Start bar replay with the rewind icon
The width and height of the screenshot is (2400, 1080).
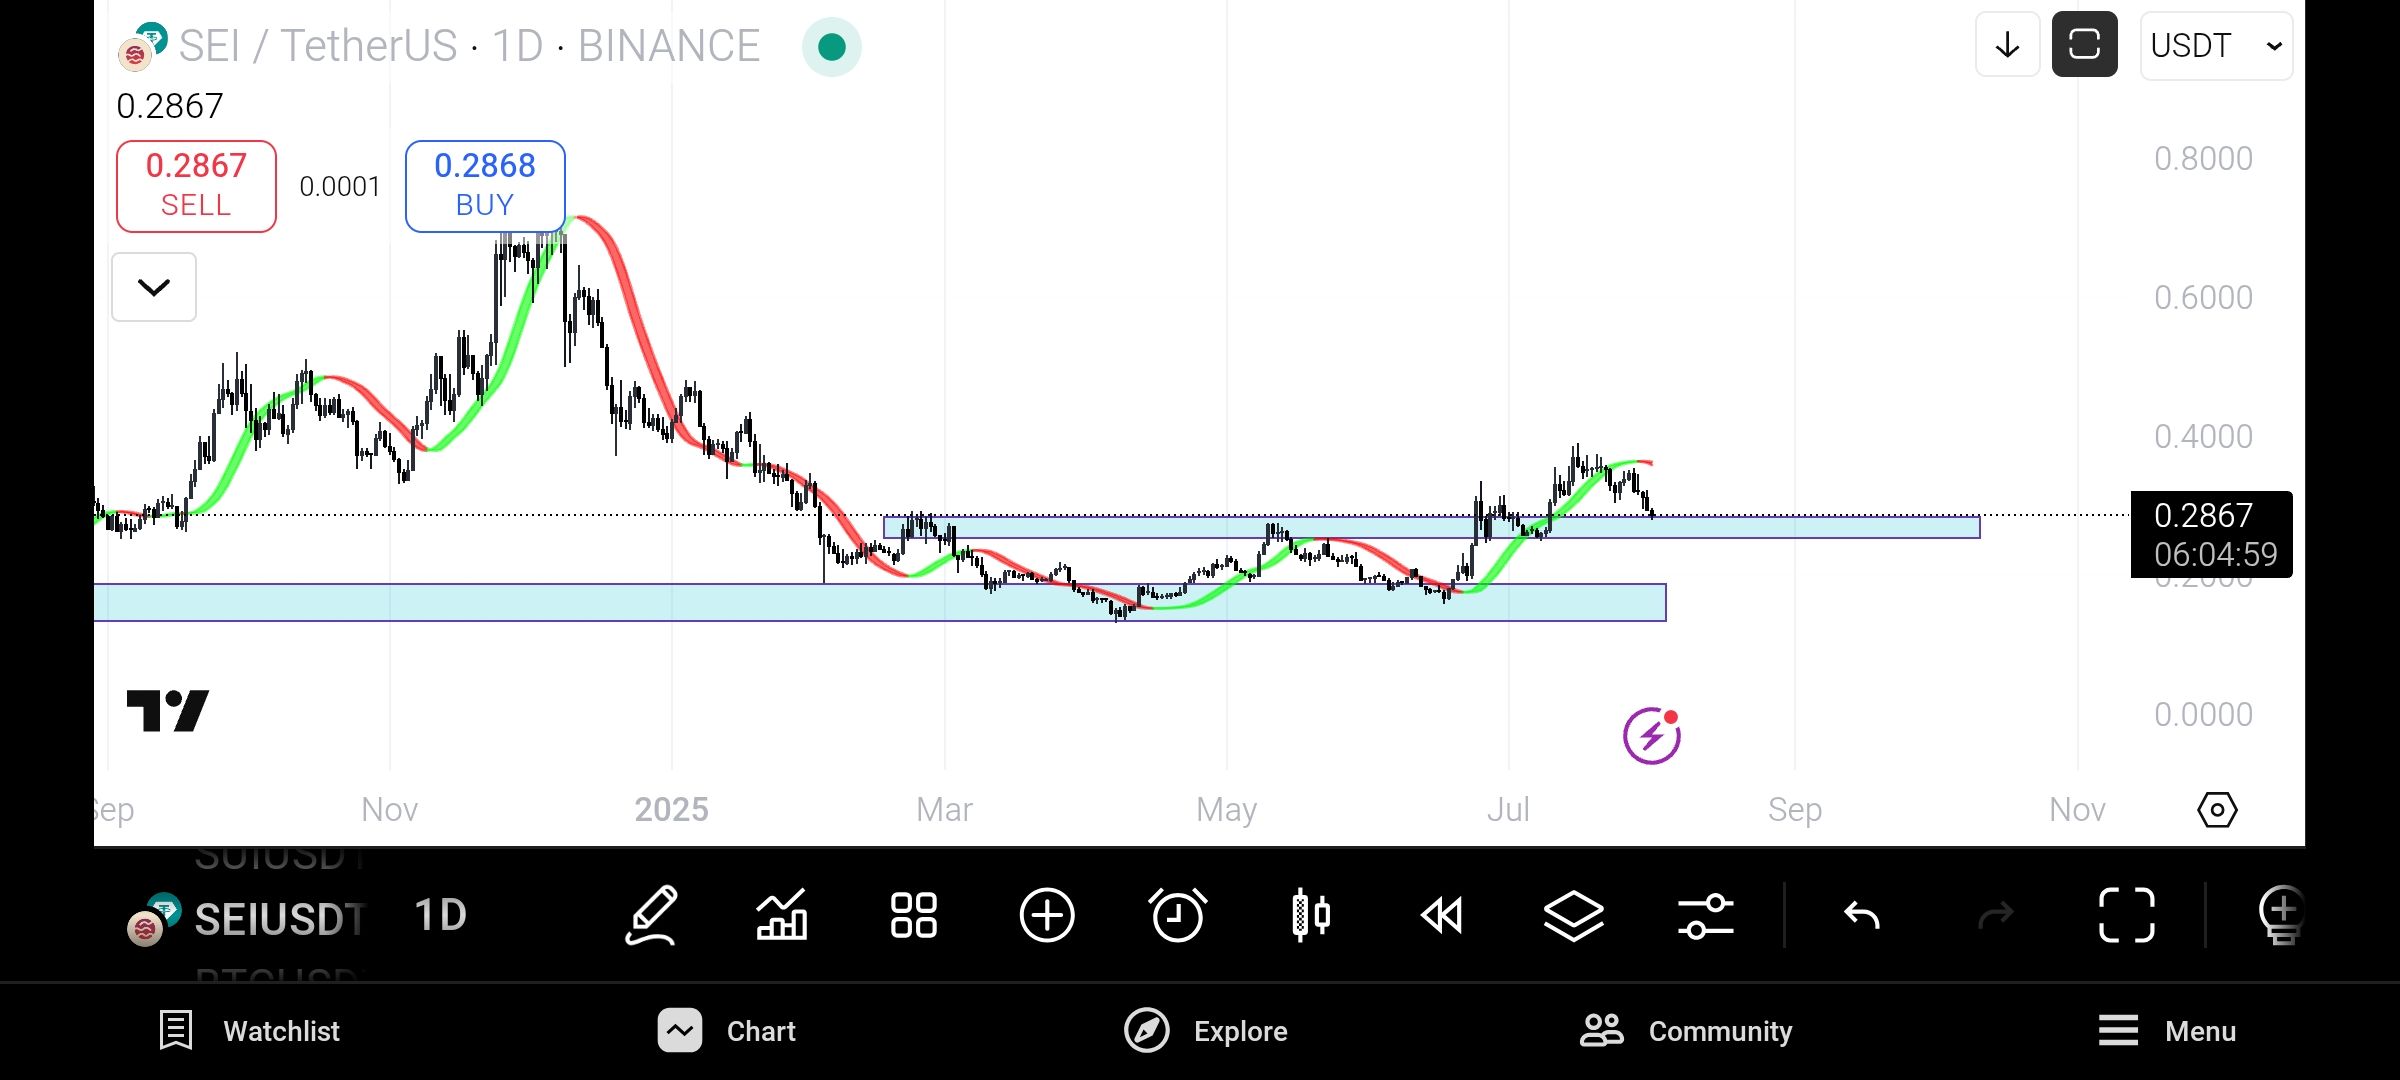click(1441, 915)
